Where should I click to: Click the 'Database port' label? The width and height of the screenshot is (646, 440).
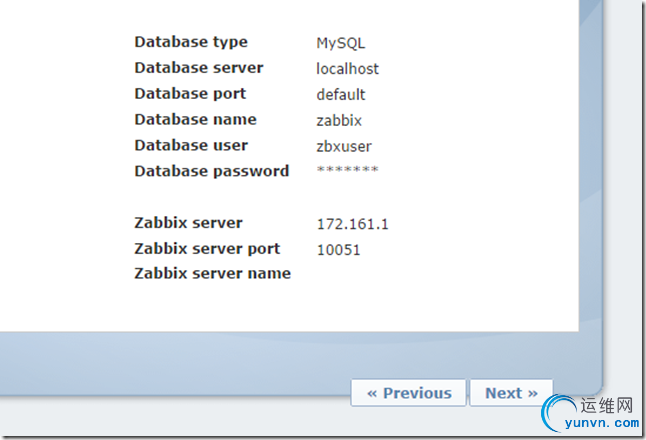tap(190, 94)
